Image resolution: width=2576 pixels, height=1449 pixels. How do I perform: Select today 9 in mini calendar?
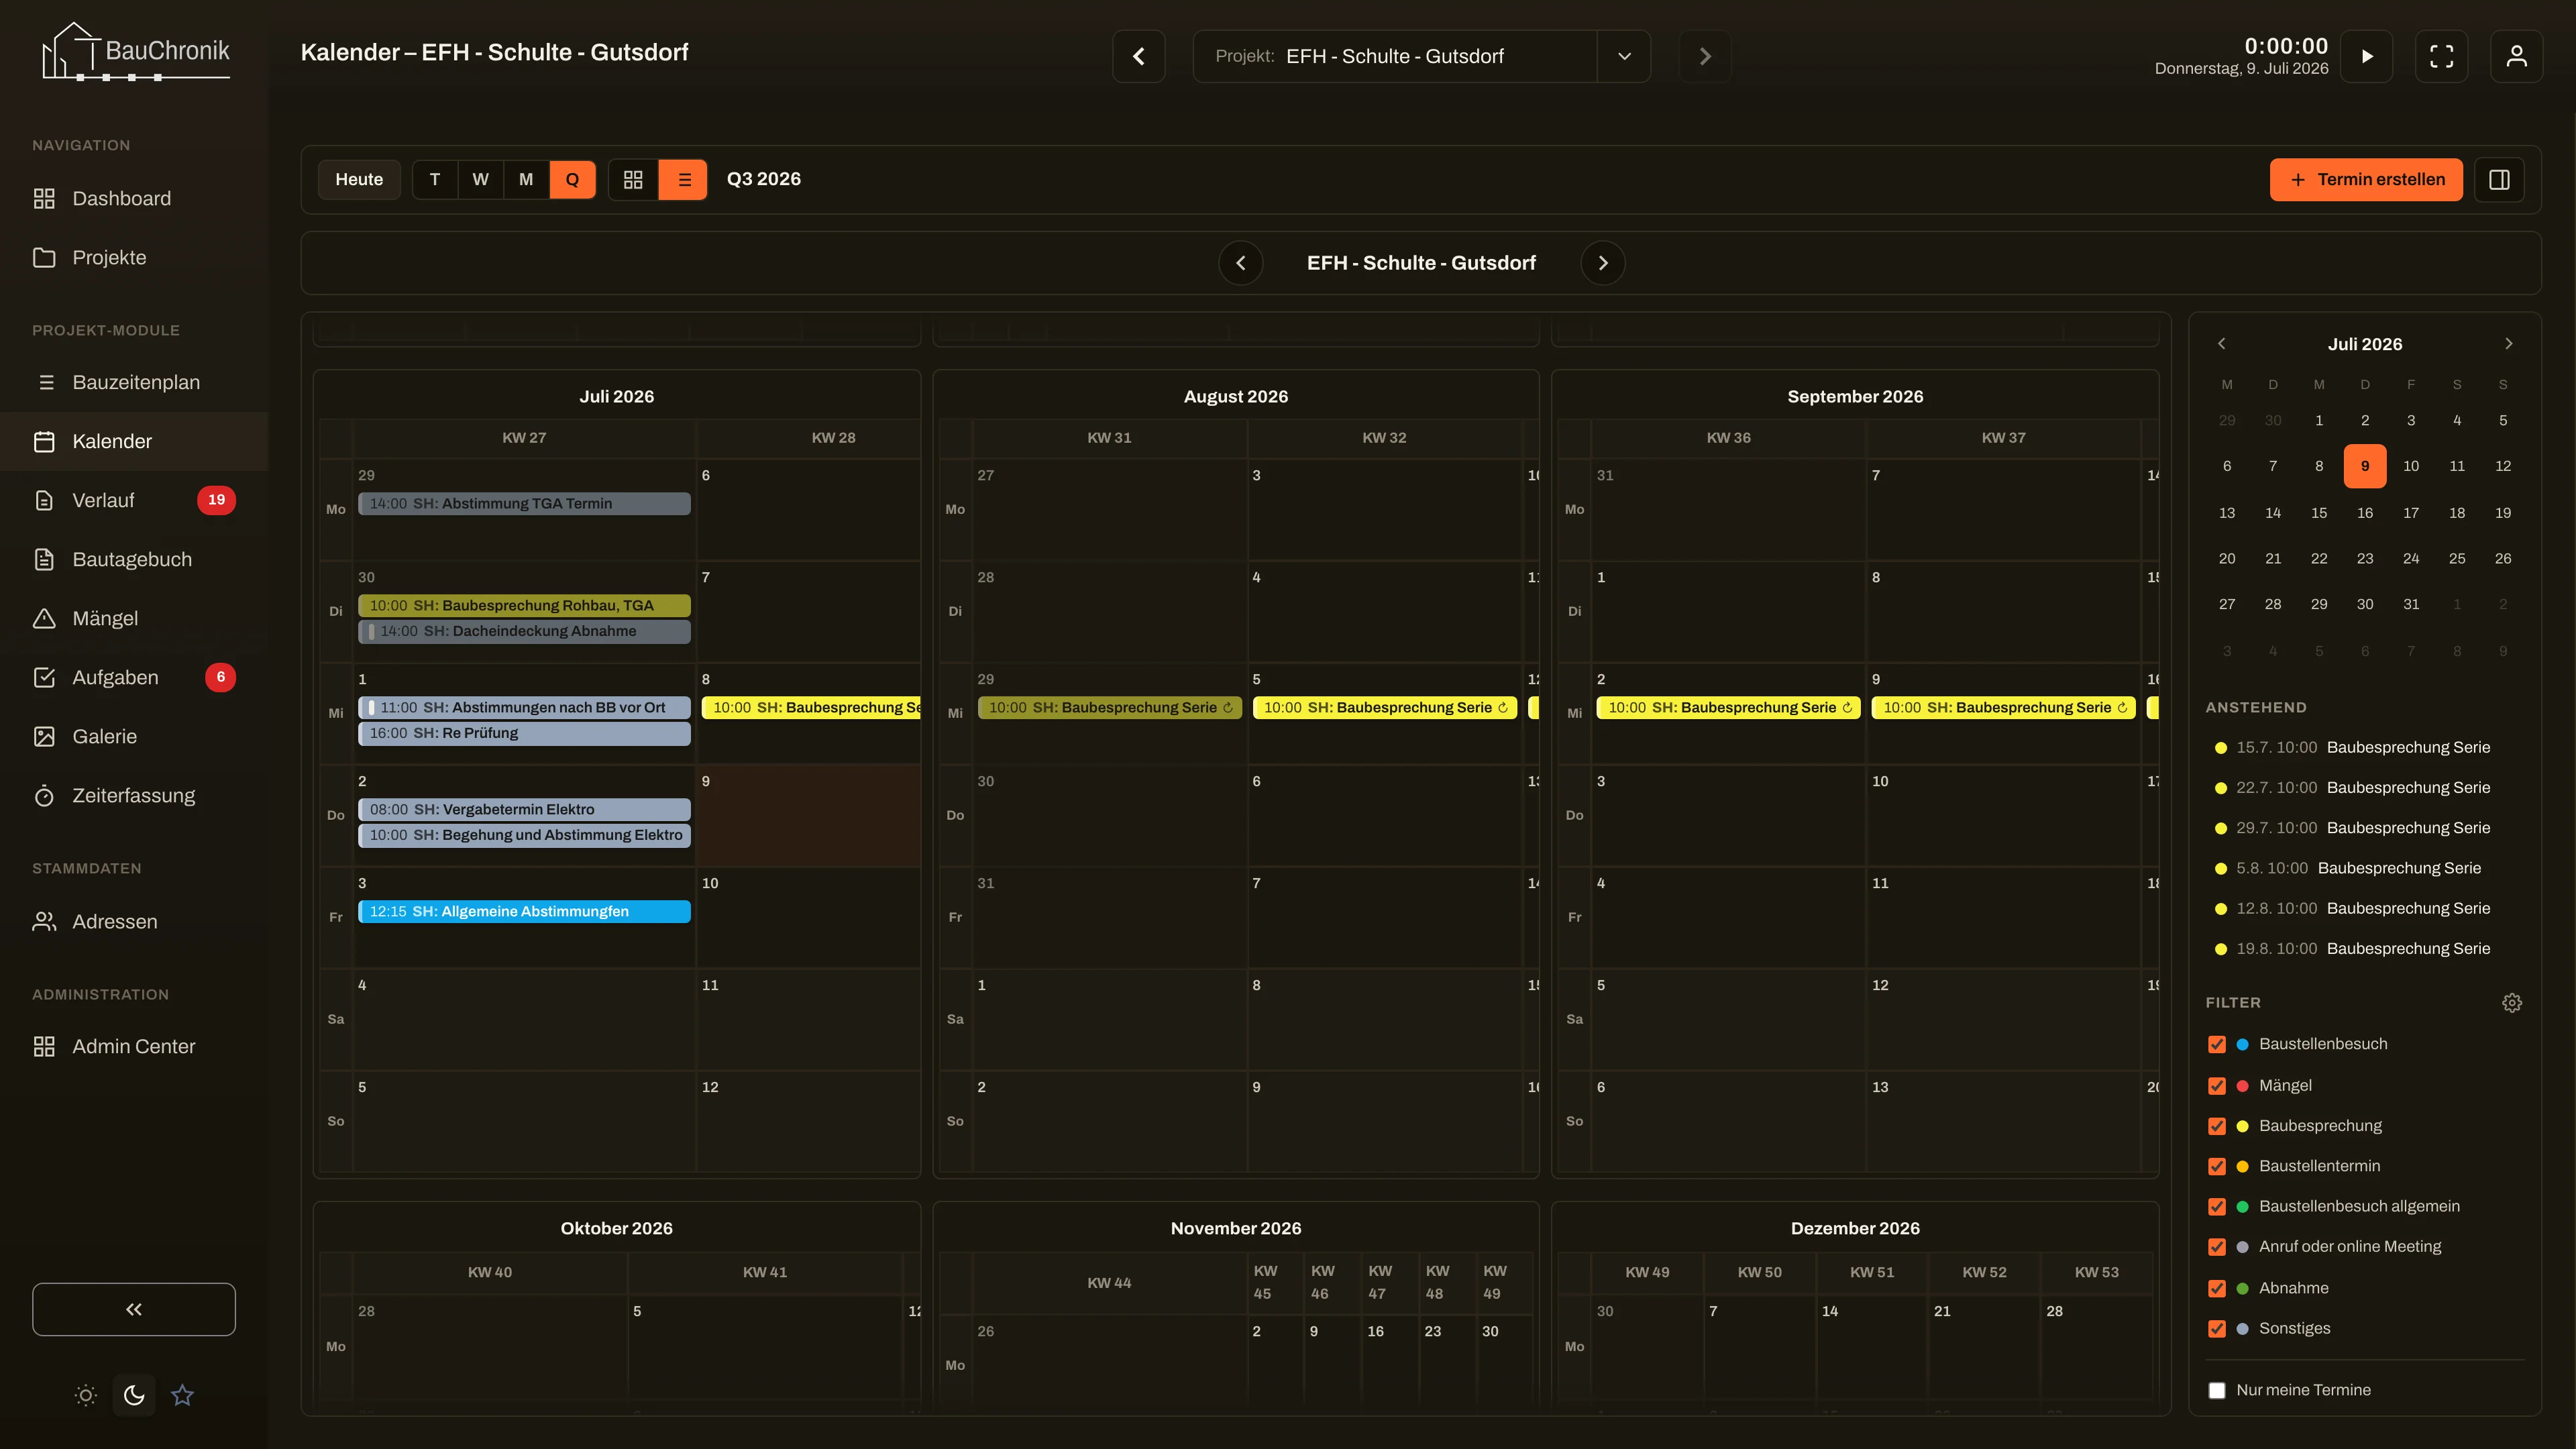pos(2365,466)
